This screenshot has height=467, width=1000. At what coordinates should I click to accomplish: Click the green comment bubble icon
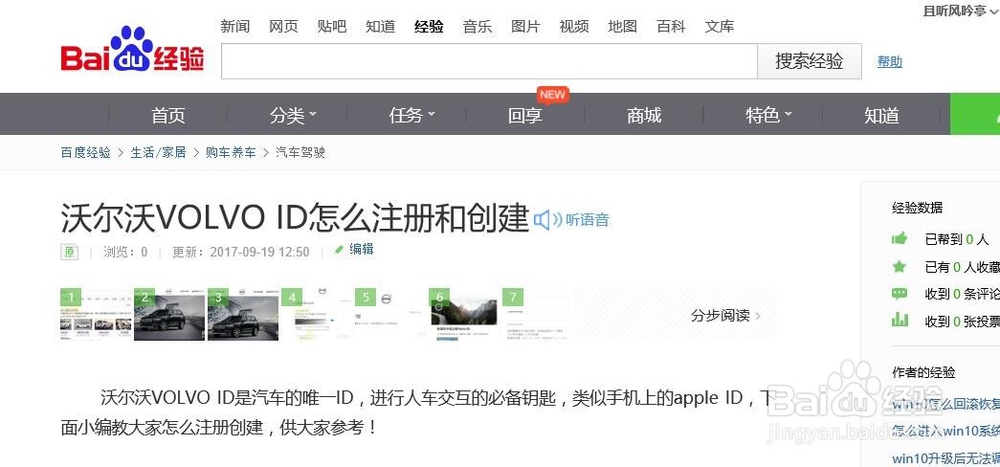pos(900,294)
